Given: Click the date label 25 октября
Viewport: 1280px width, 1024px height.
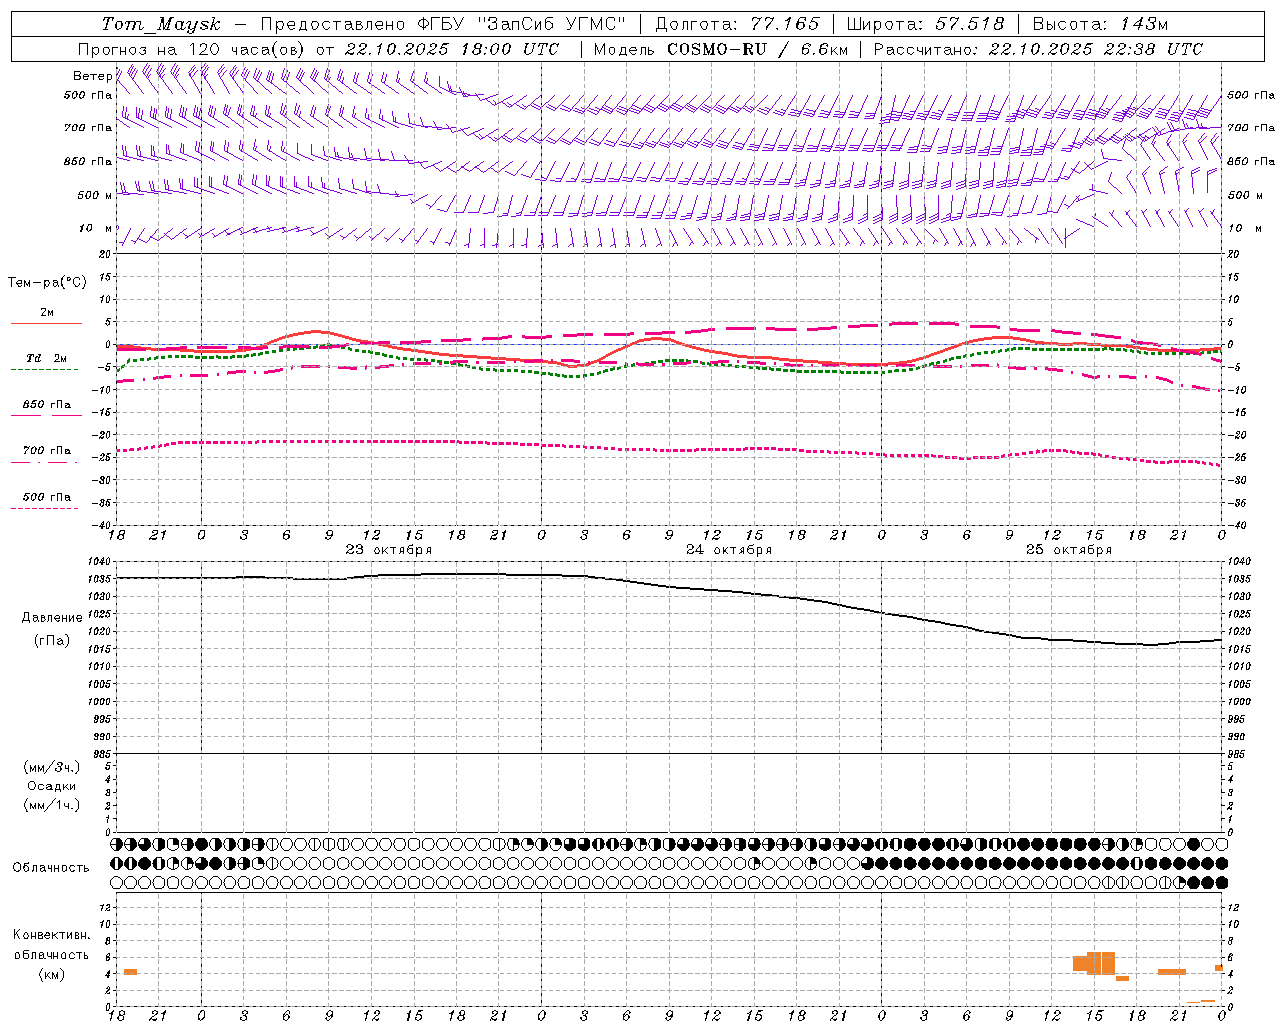Looking at the screenshot, I should point(1068,550).
